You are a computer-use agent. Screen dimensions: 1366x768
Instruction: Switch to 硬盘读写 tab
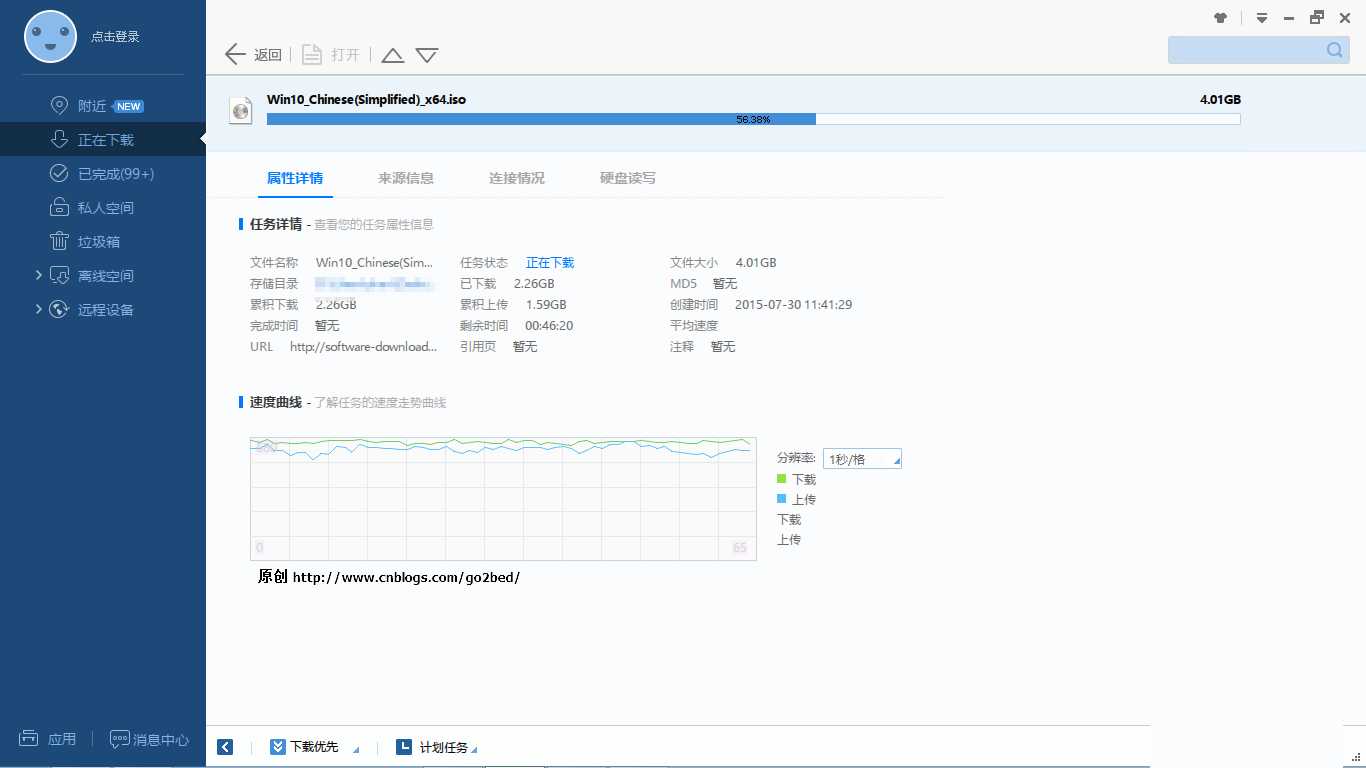(x=628, y=178)
